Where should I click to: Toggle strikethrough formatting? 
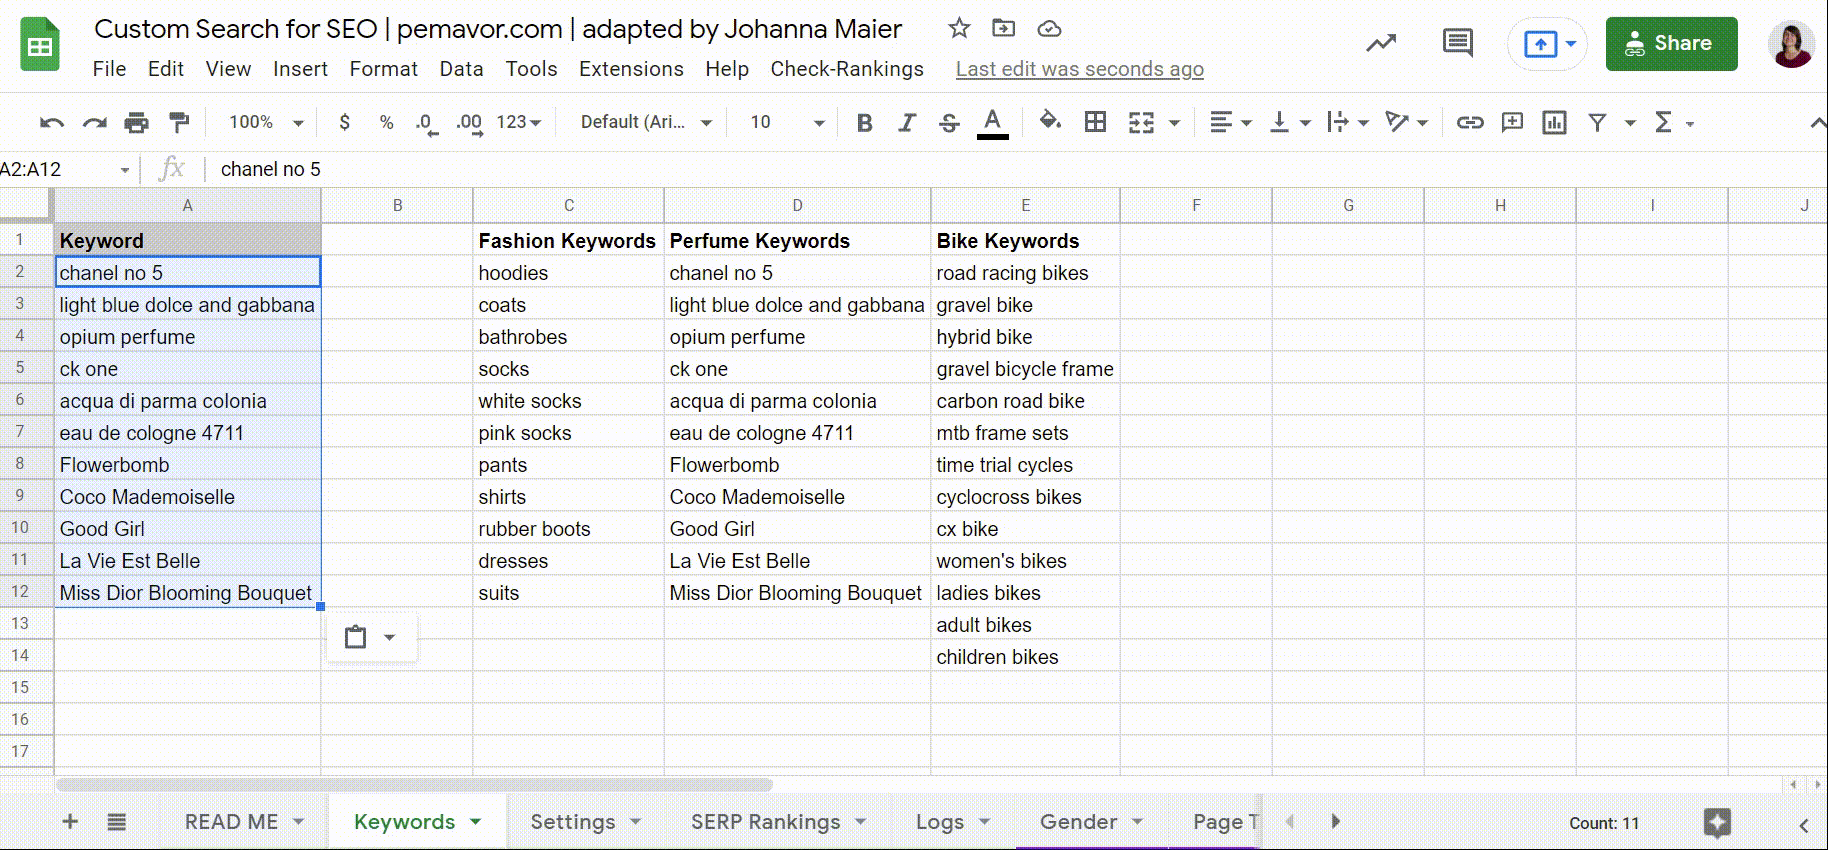pyautogui.click(x=949, y=122)
